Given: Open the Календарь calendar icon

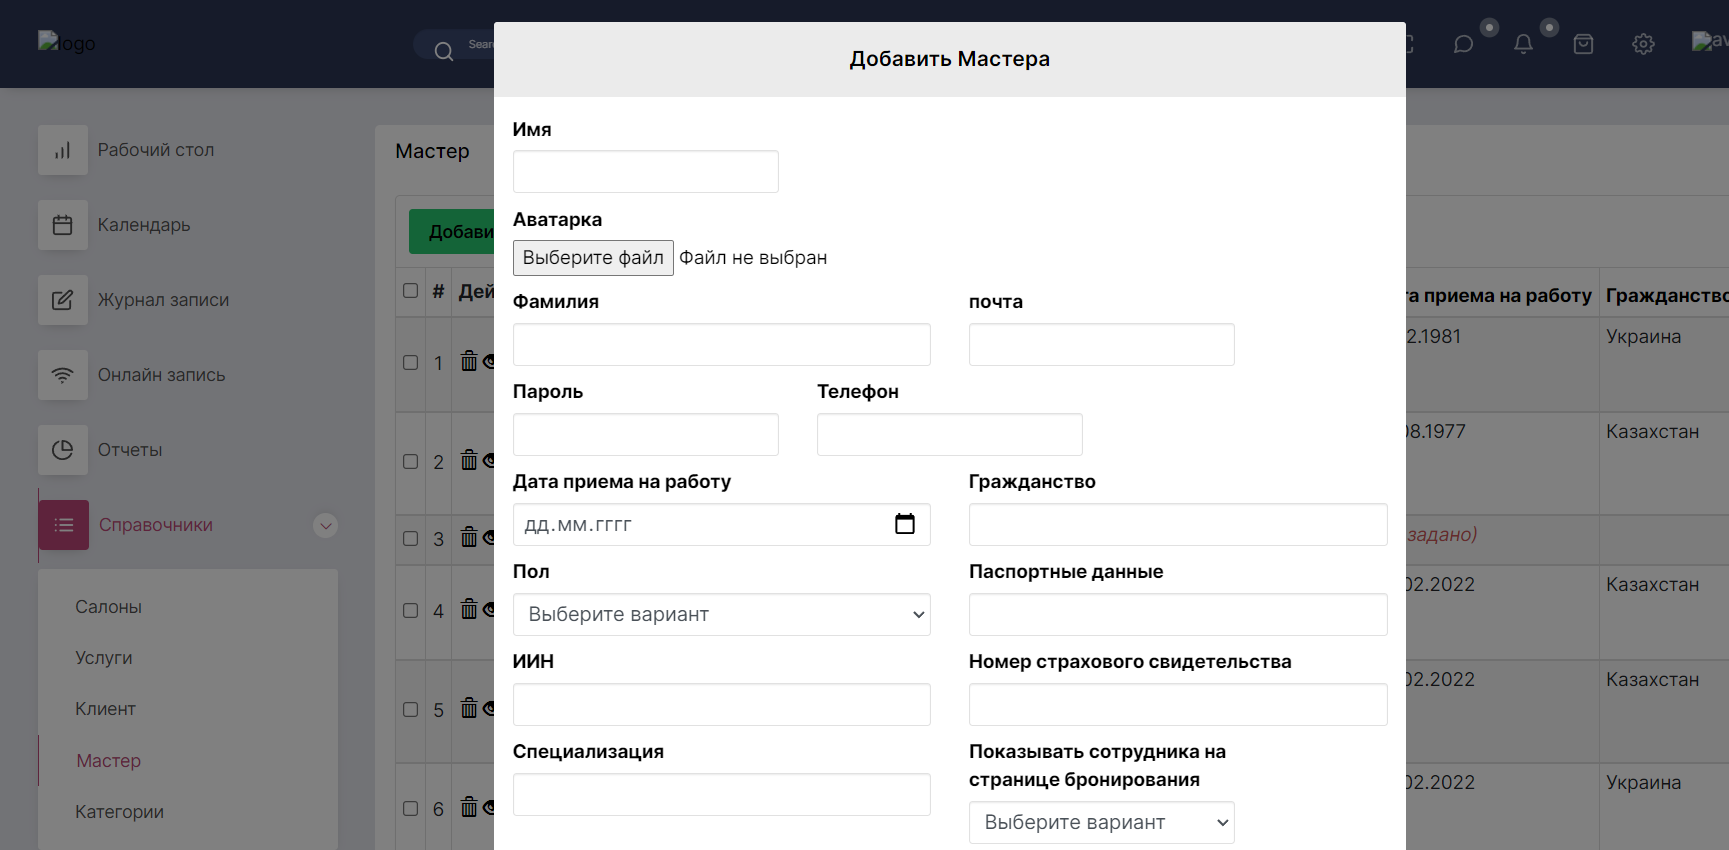Looking at the screenshot, I should pos(63,225).
